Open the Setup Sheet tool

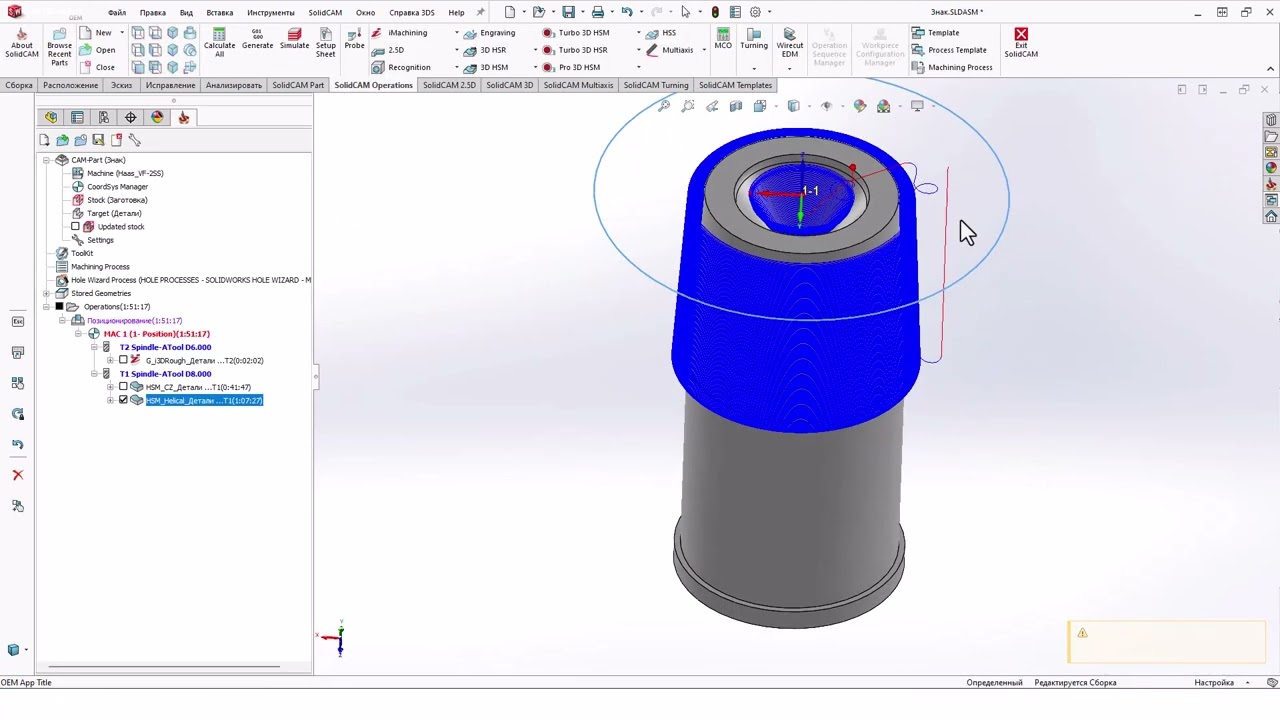[326, 43]
